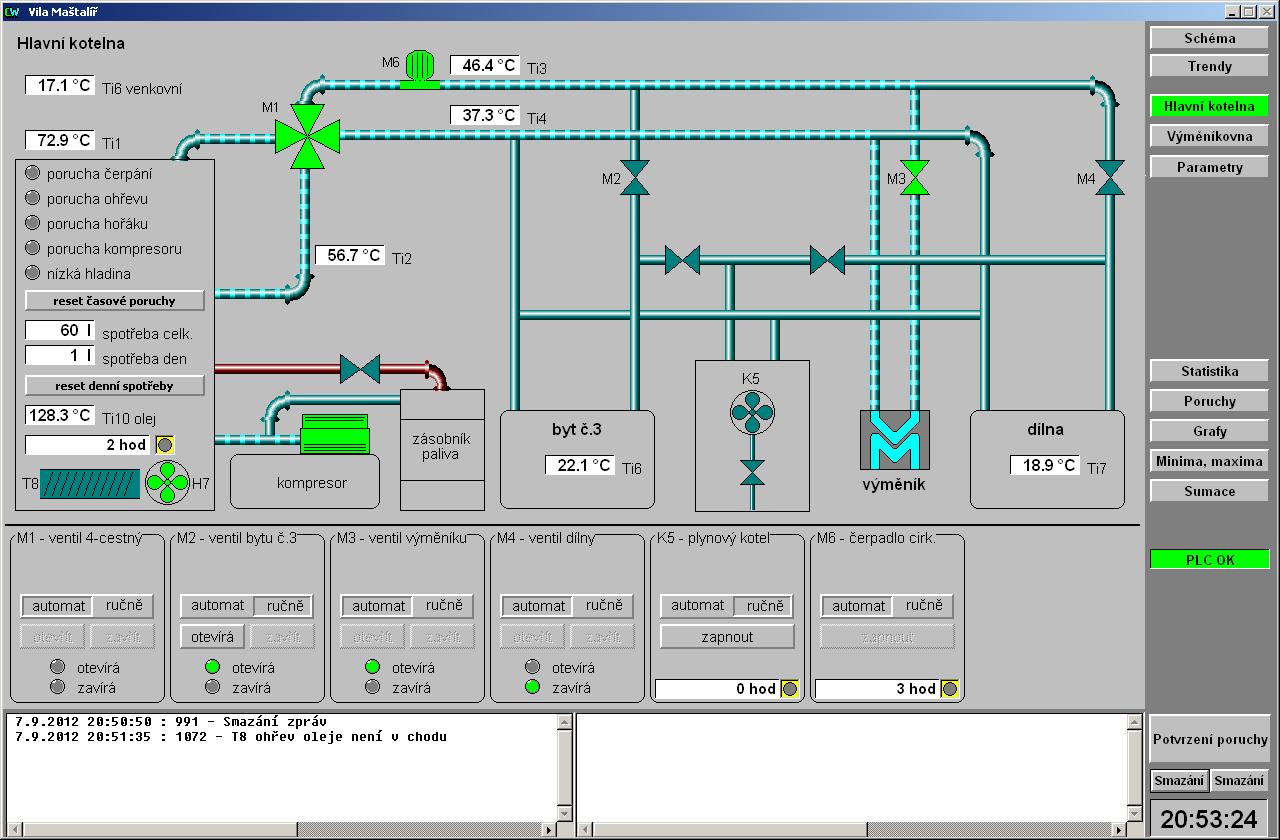Open the Výměníkovna screen
The image size is (1280, 840).
coord(1209,136)
